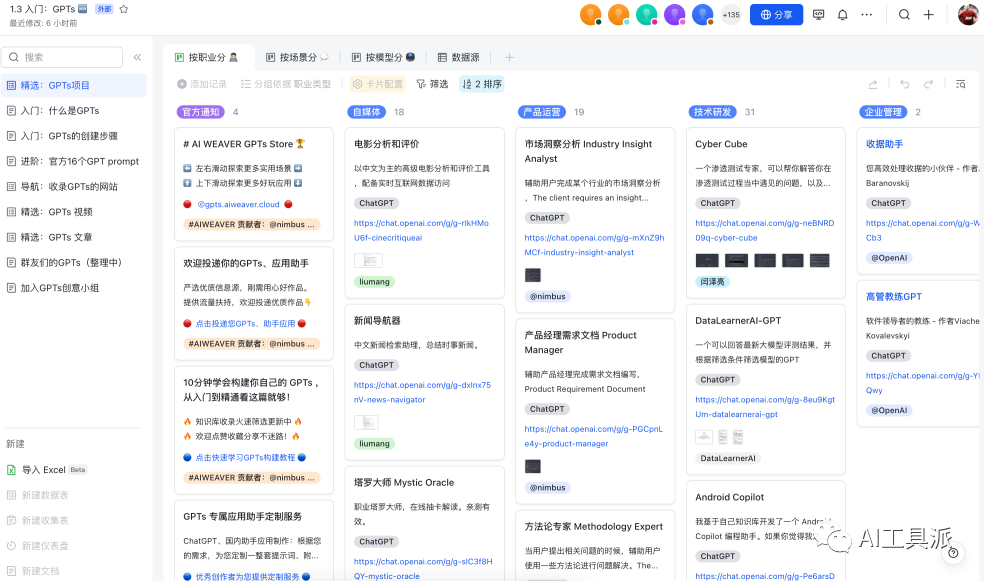
Task: Click 新建仪表盘 to create a dashboard
Action: [38, 546]
